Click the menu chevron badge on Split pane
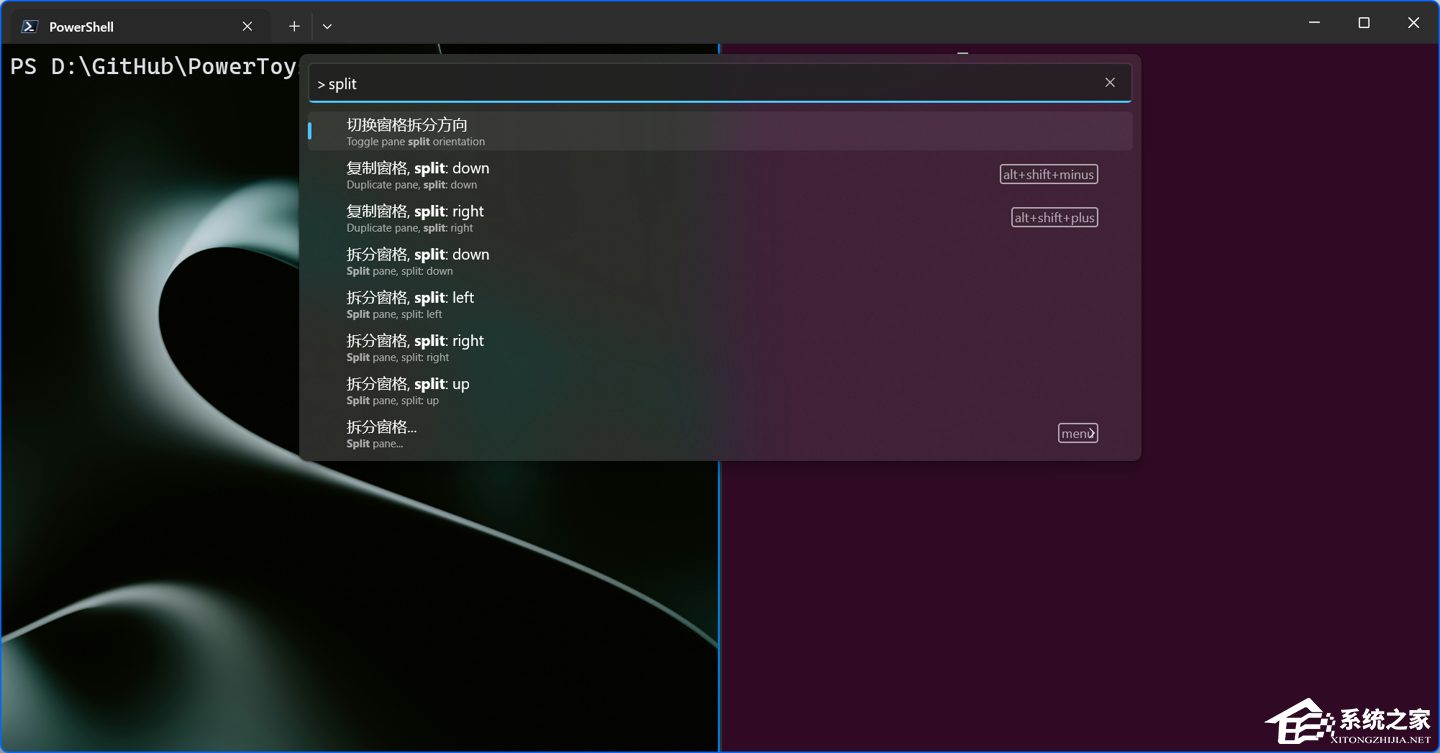Viewport: 1440px width, 753px height. coord(1078,433)
